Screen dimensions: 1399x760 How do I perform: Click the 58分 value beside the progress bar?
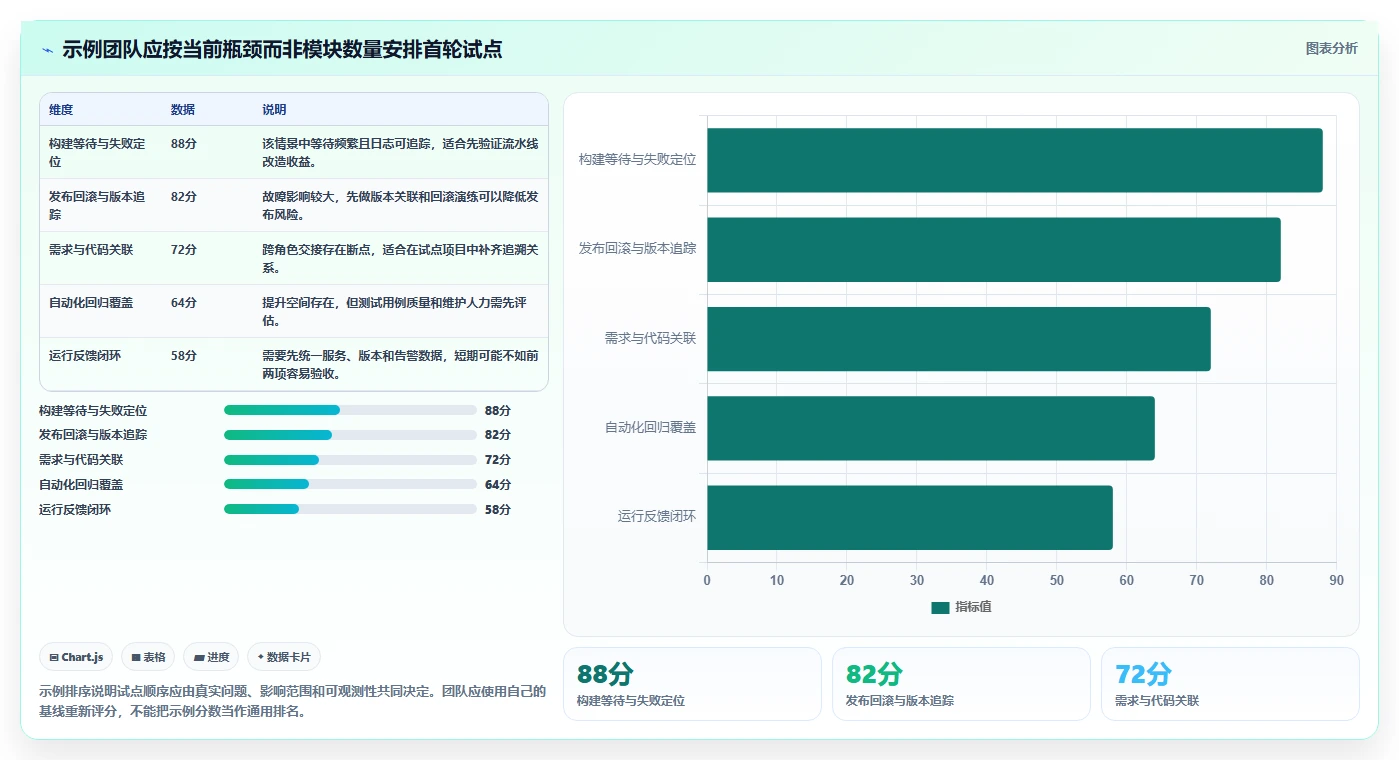[498, 509]
